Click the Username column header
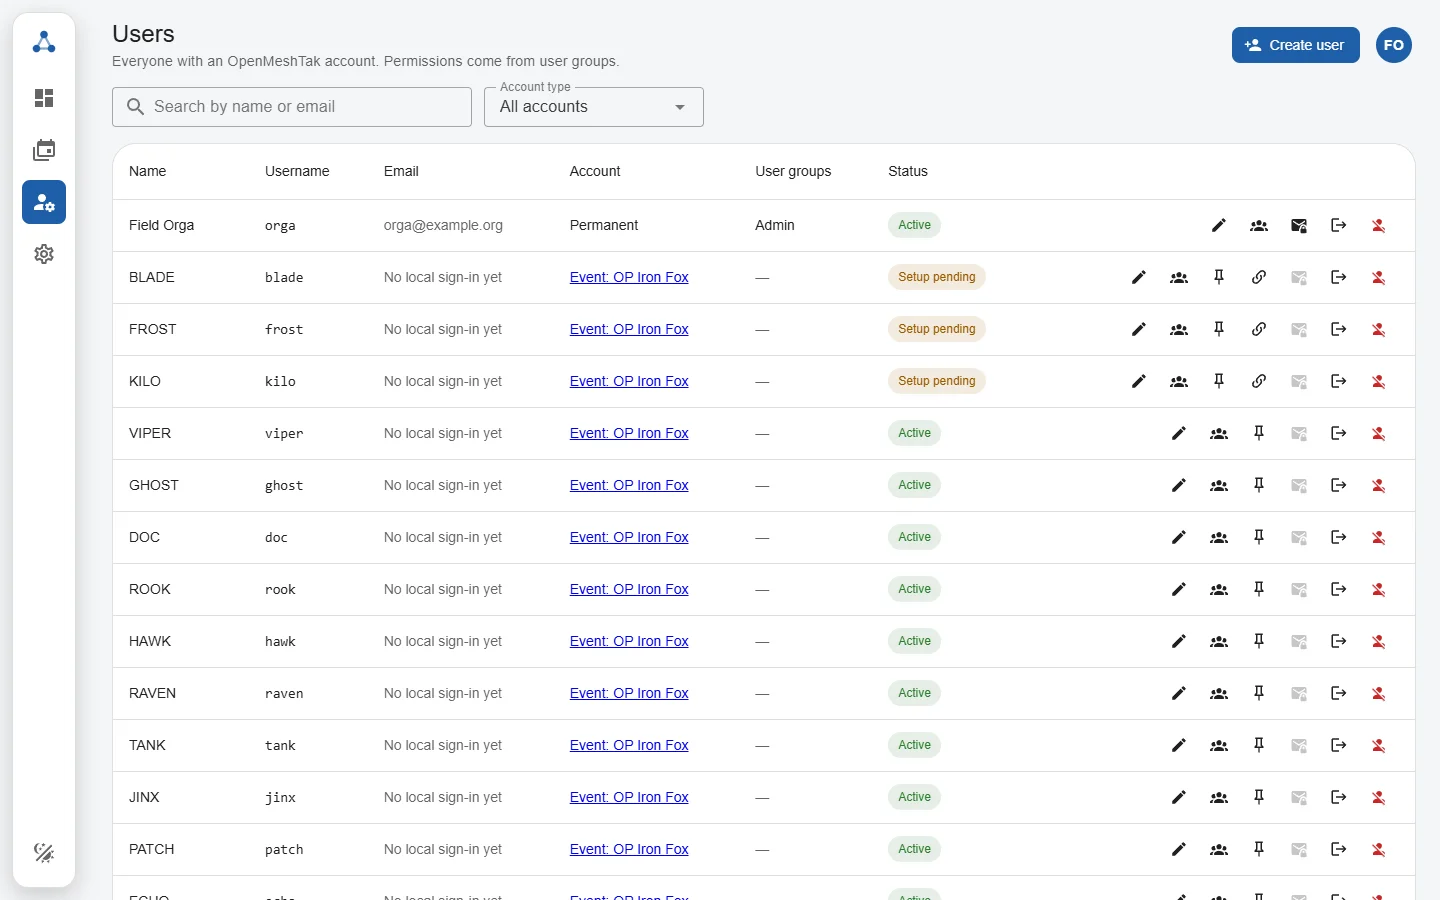Image resolution: width=1440 pixels, height=900 pixels. point(297,171)
